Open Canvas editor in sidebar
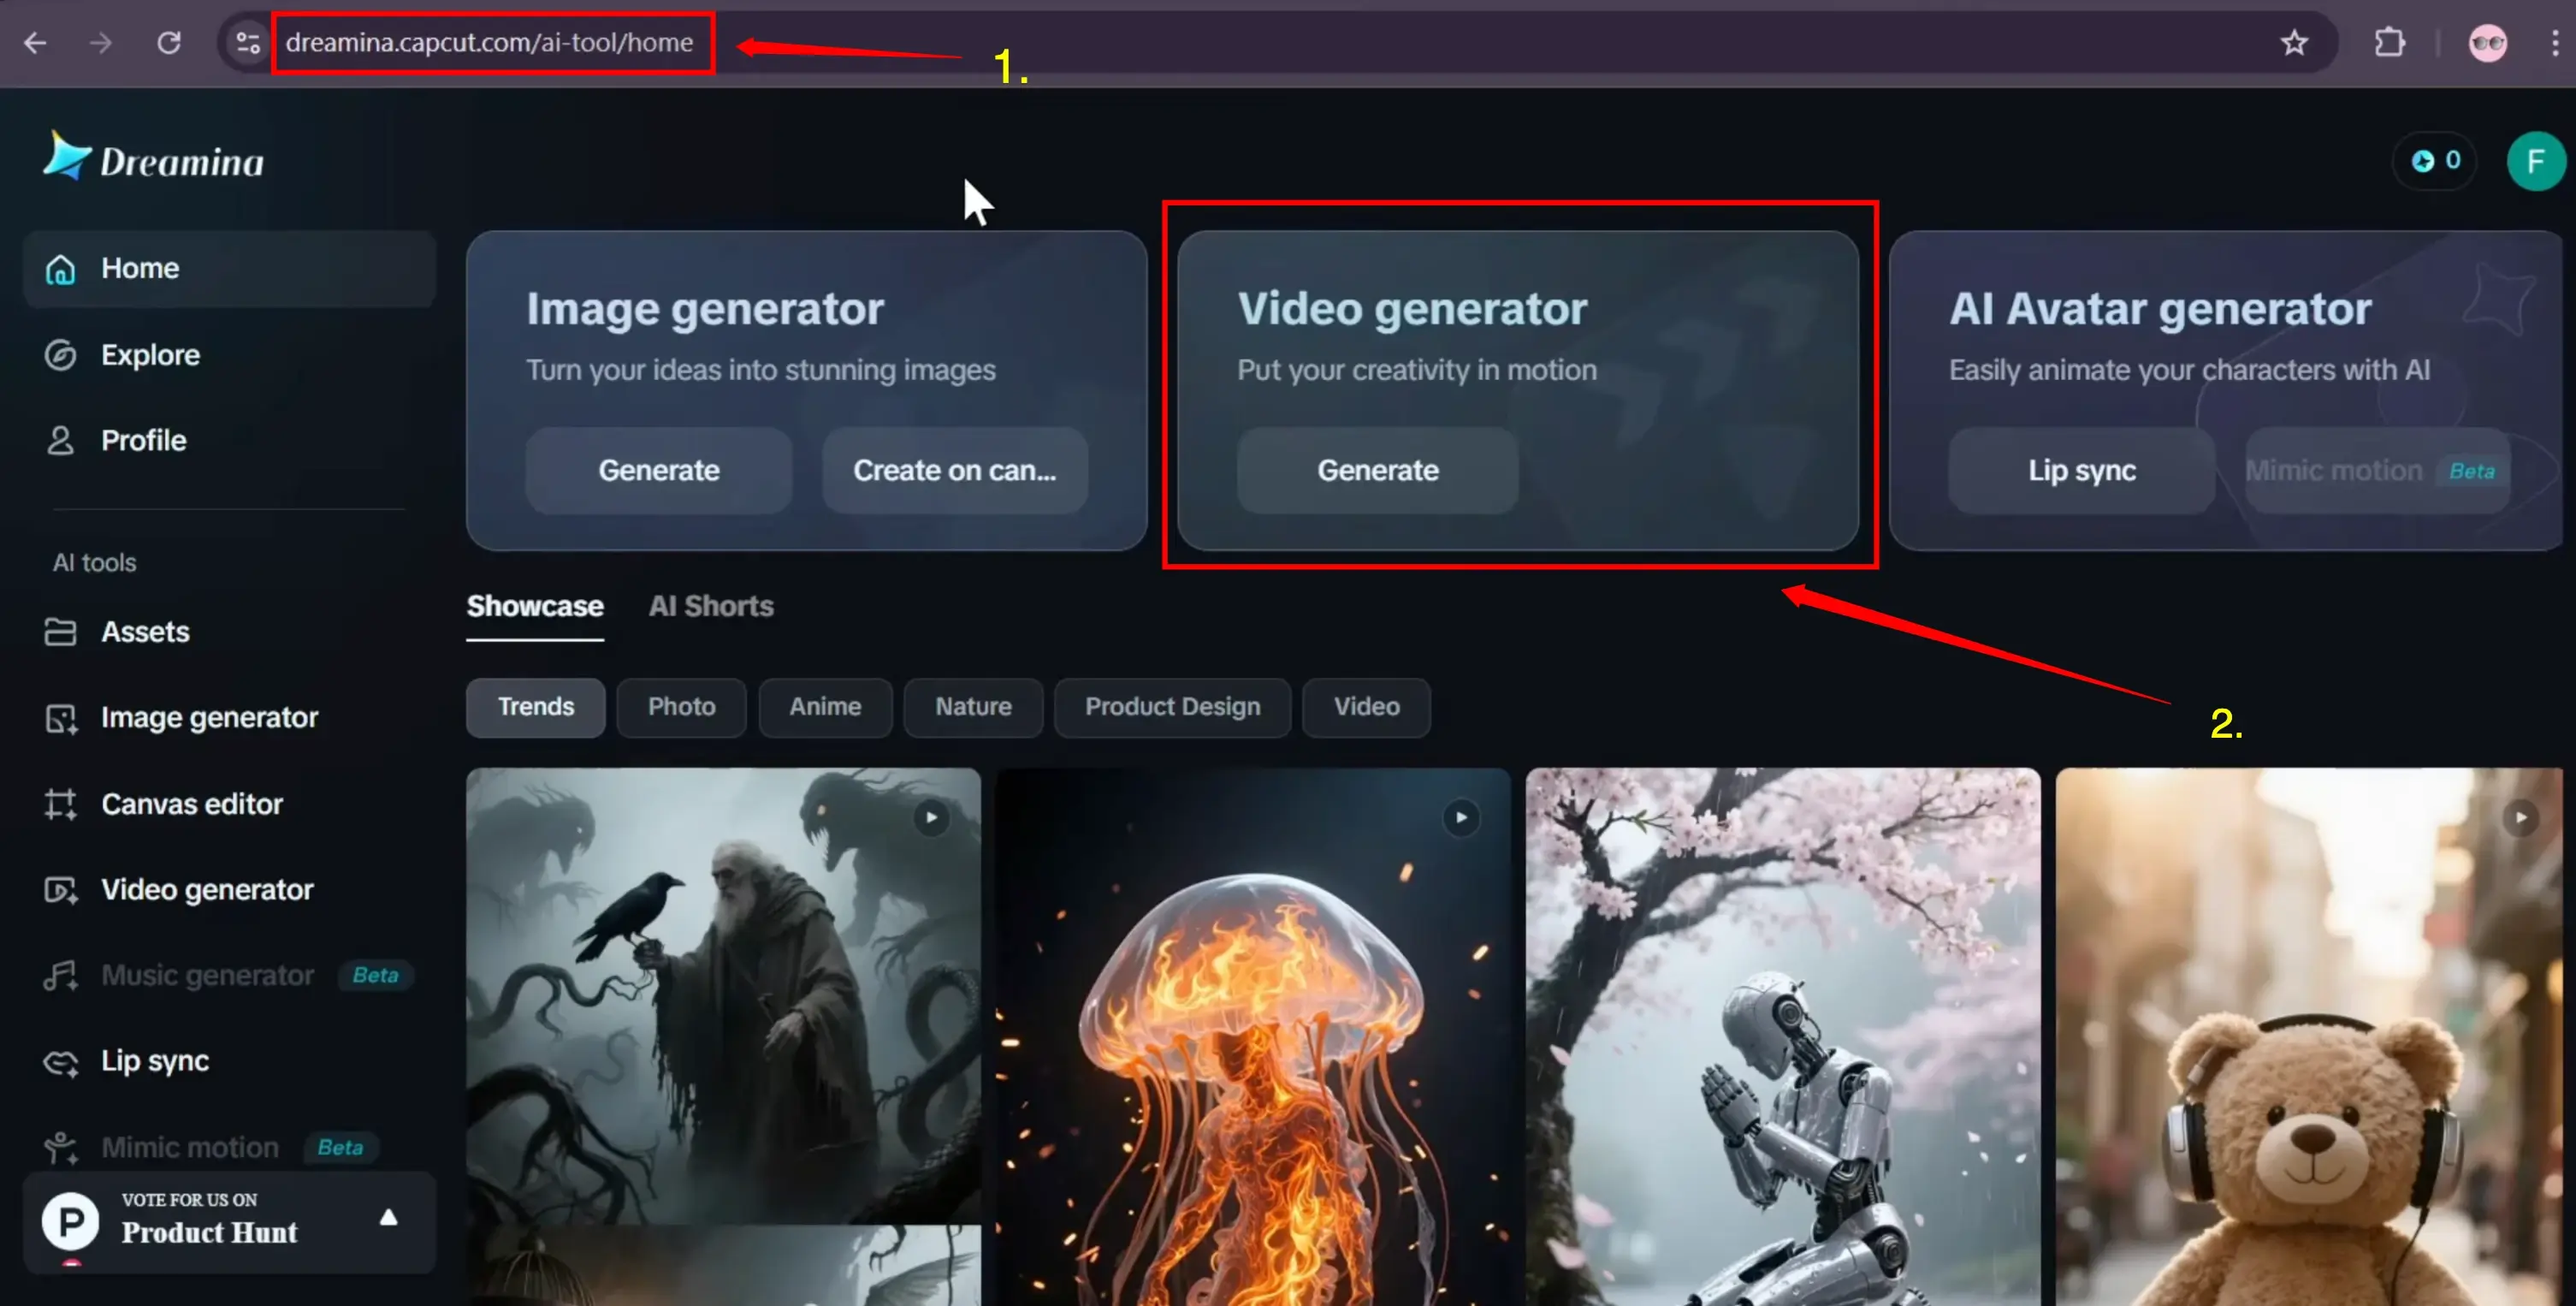 click(230, 804)
